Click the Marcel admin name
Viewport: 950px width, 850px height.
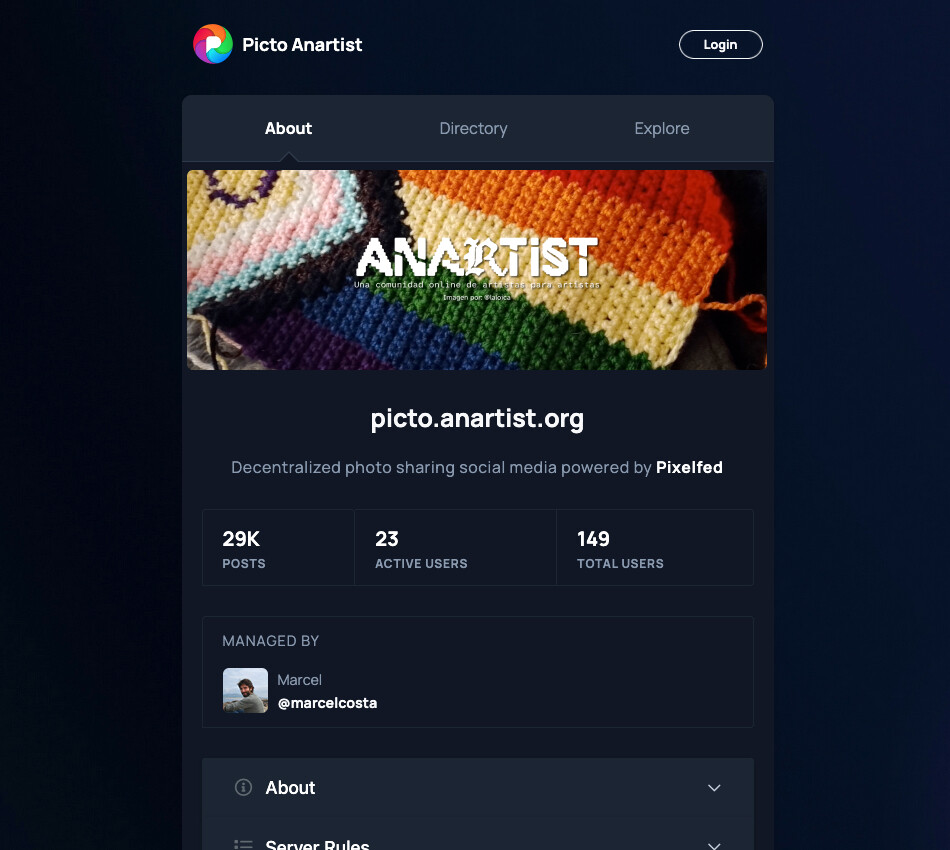299,680
